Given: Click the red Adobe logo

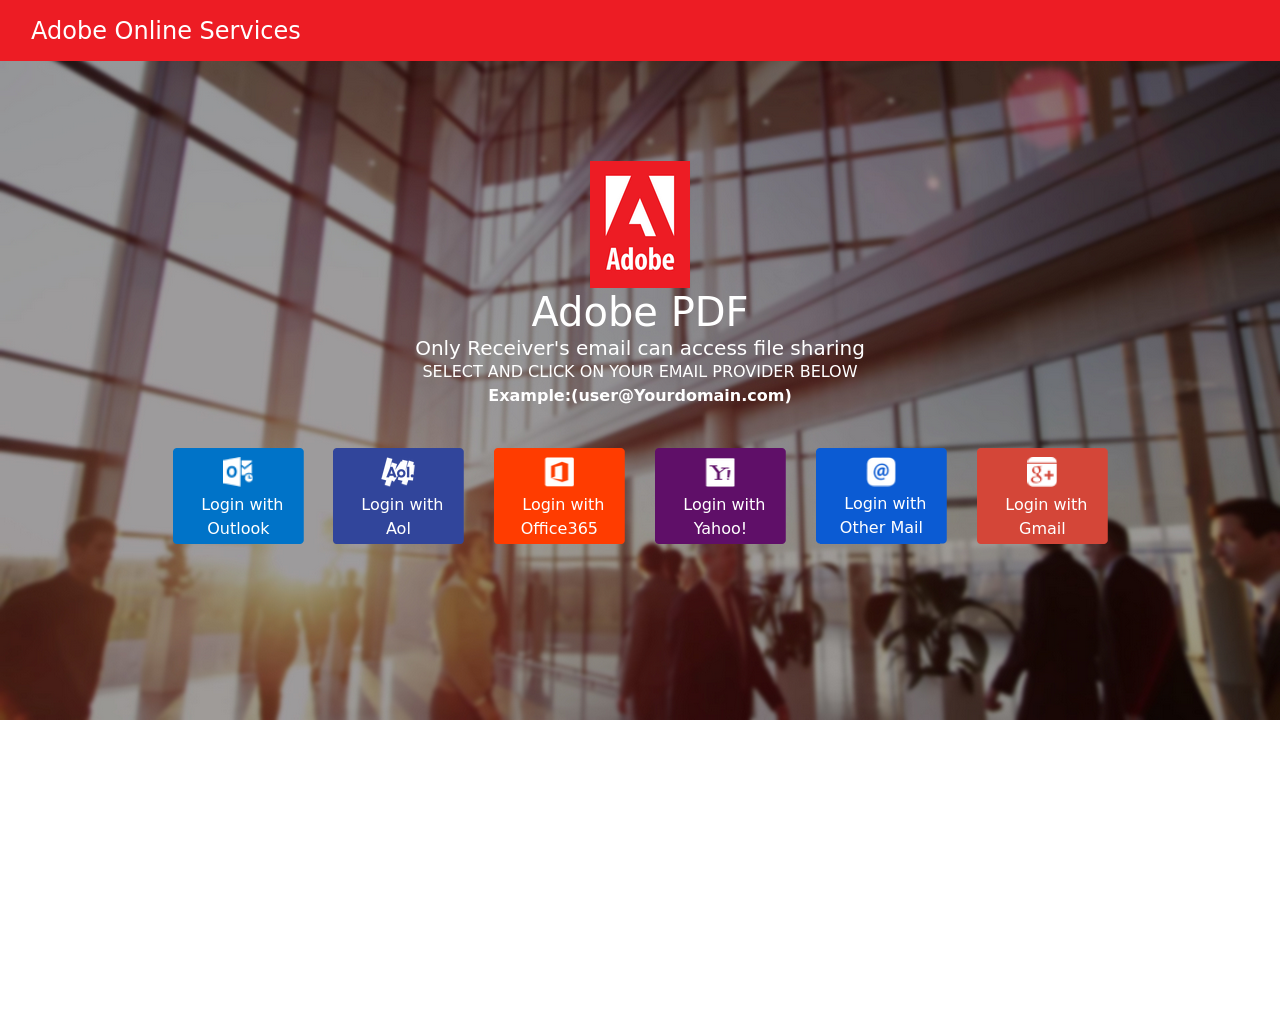Looking at the screenshot, I should [640, 225].
